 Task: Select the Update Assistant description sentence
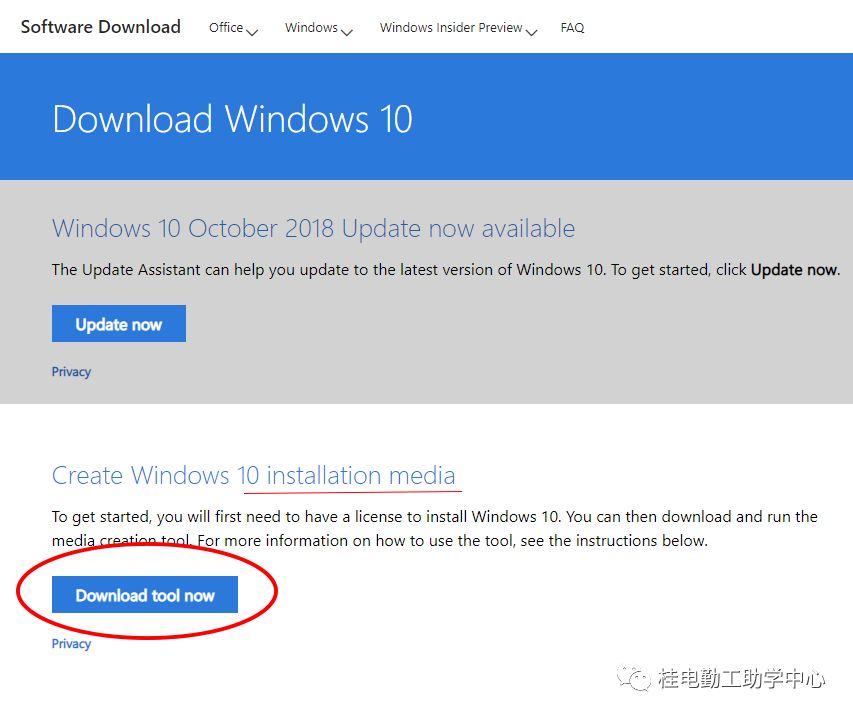click(x=446, y=270)
